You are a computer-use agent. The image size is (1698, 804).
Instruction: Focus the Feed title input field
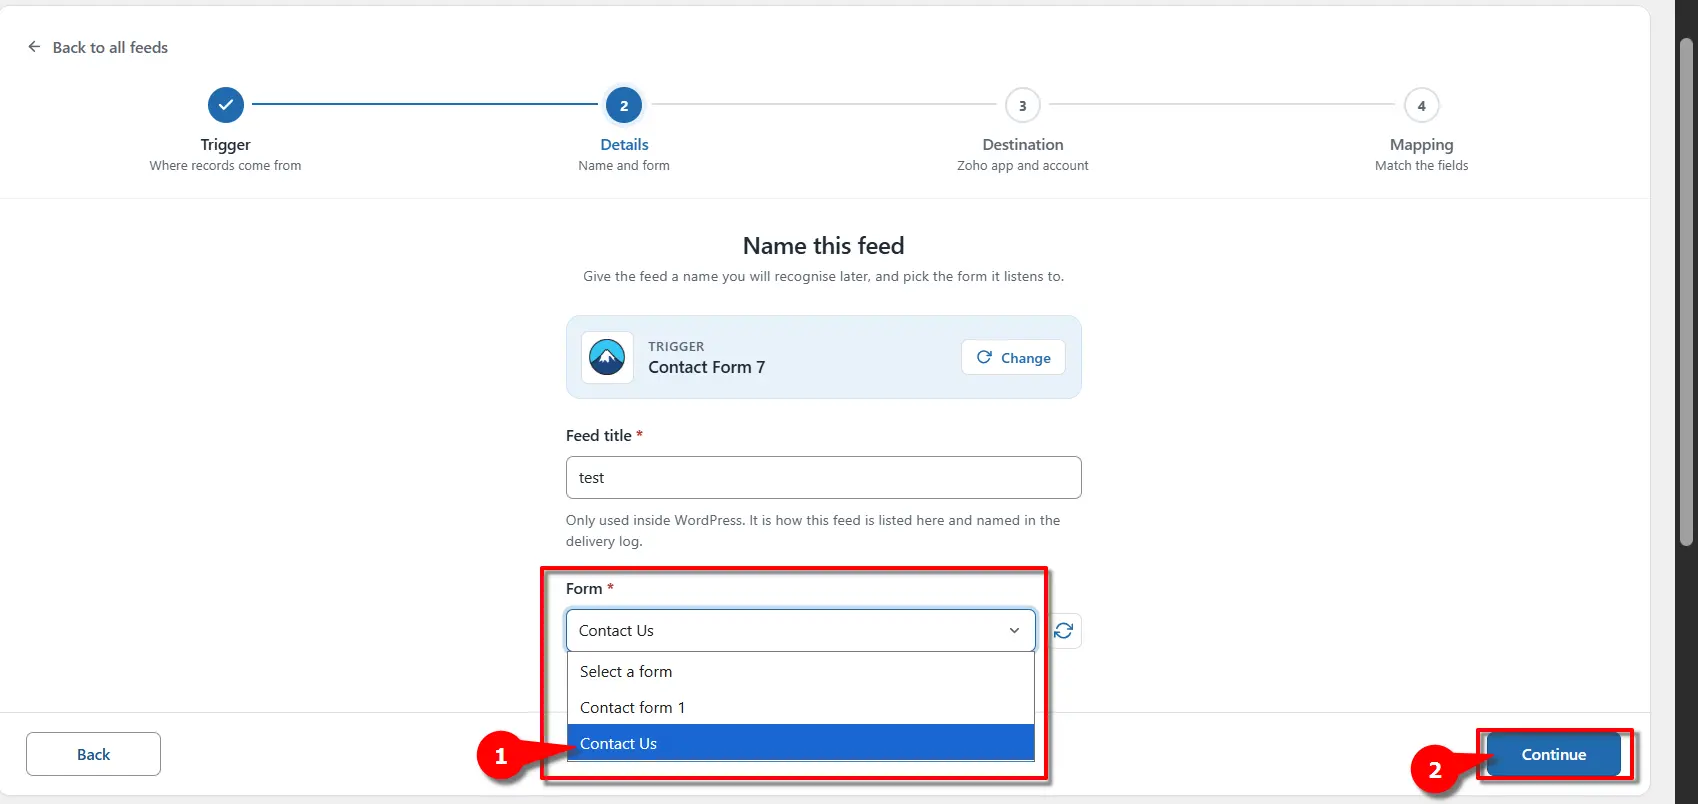(x=823, y=477)
